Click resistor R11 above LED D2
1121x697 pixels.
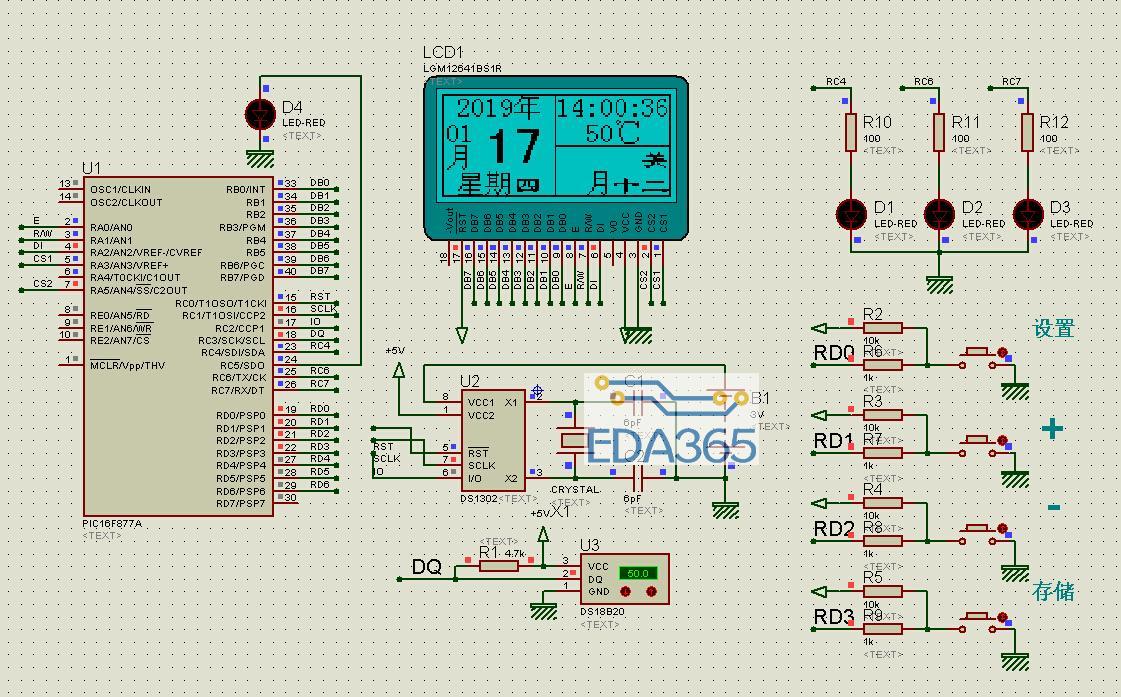(939, 132)
